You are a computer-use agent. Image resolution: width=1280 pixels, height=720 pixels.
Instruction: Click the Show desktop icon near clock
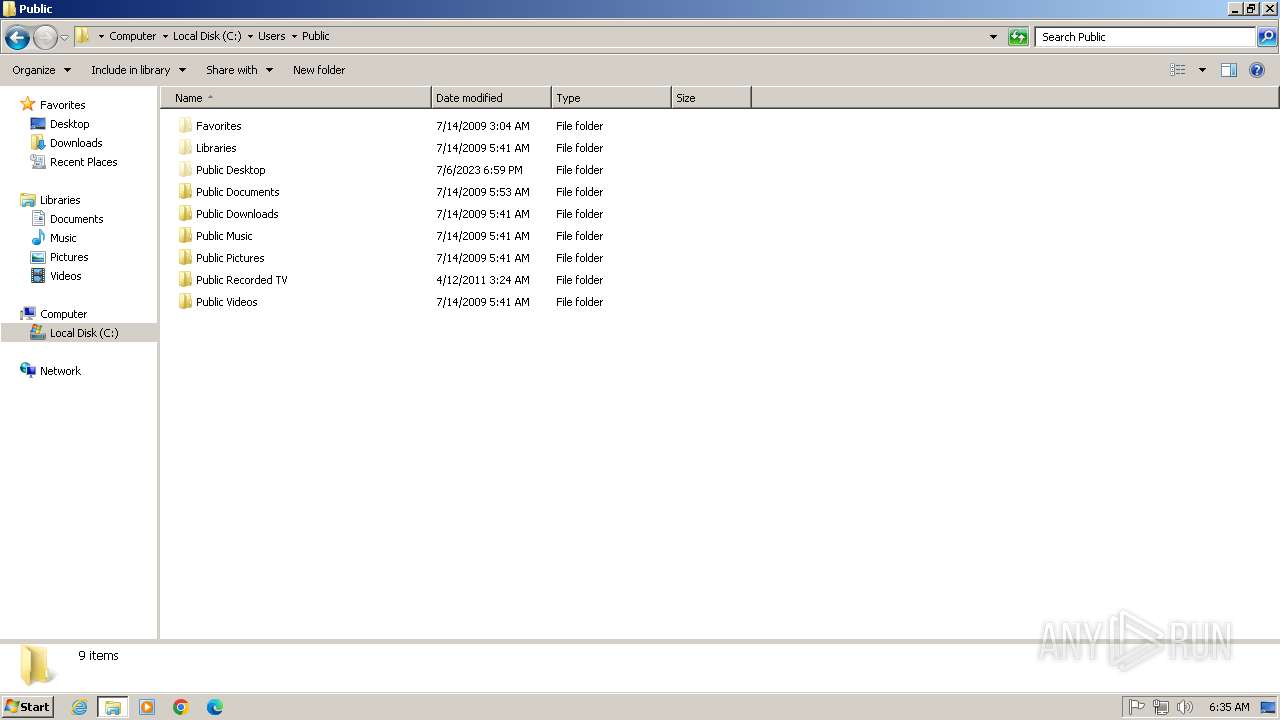tap(1268, 707)
